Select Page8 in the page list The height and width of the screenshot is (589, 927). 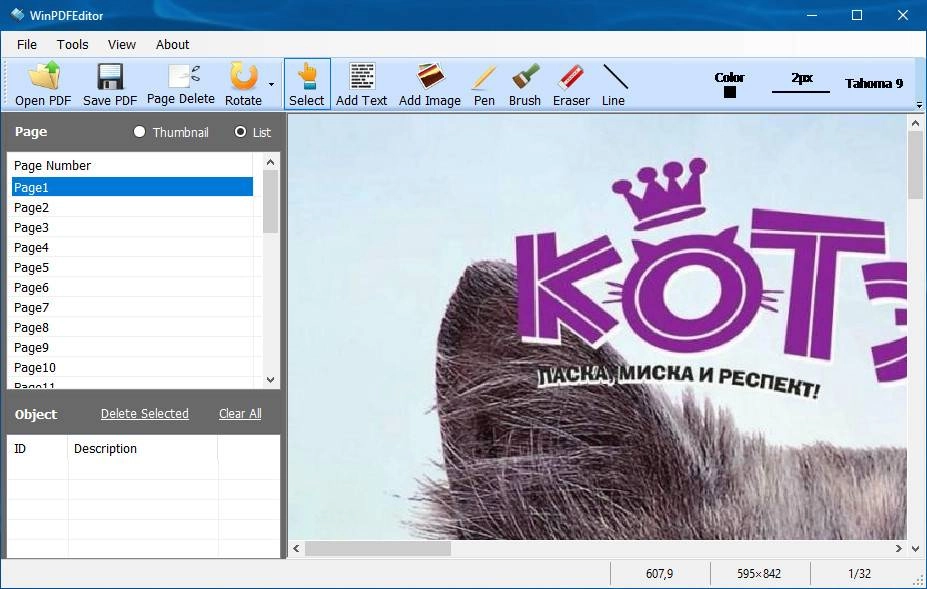[132, 328]
